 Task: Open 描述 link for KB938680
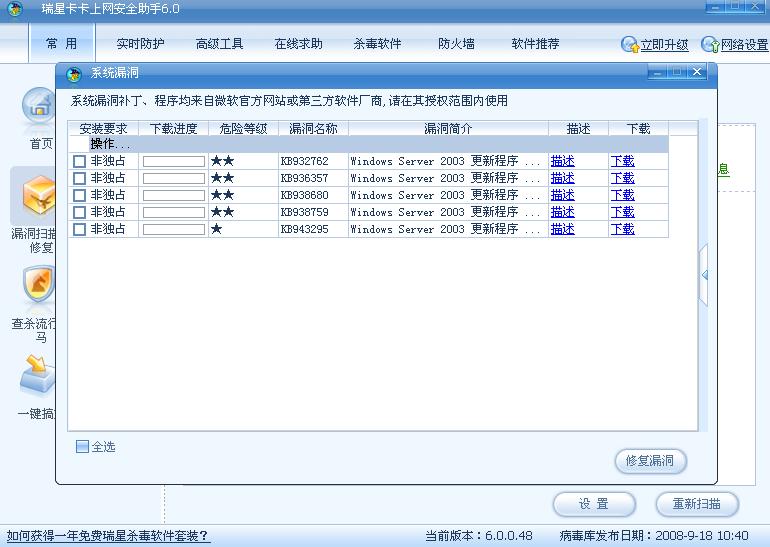(x=563, y=195)
